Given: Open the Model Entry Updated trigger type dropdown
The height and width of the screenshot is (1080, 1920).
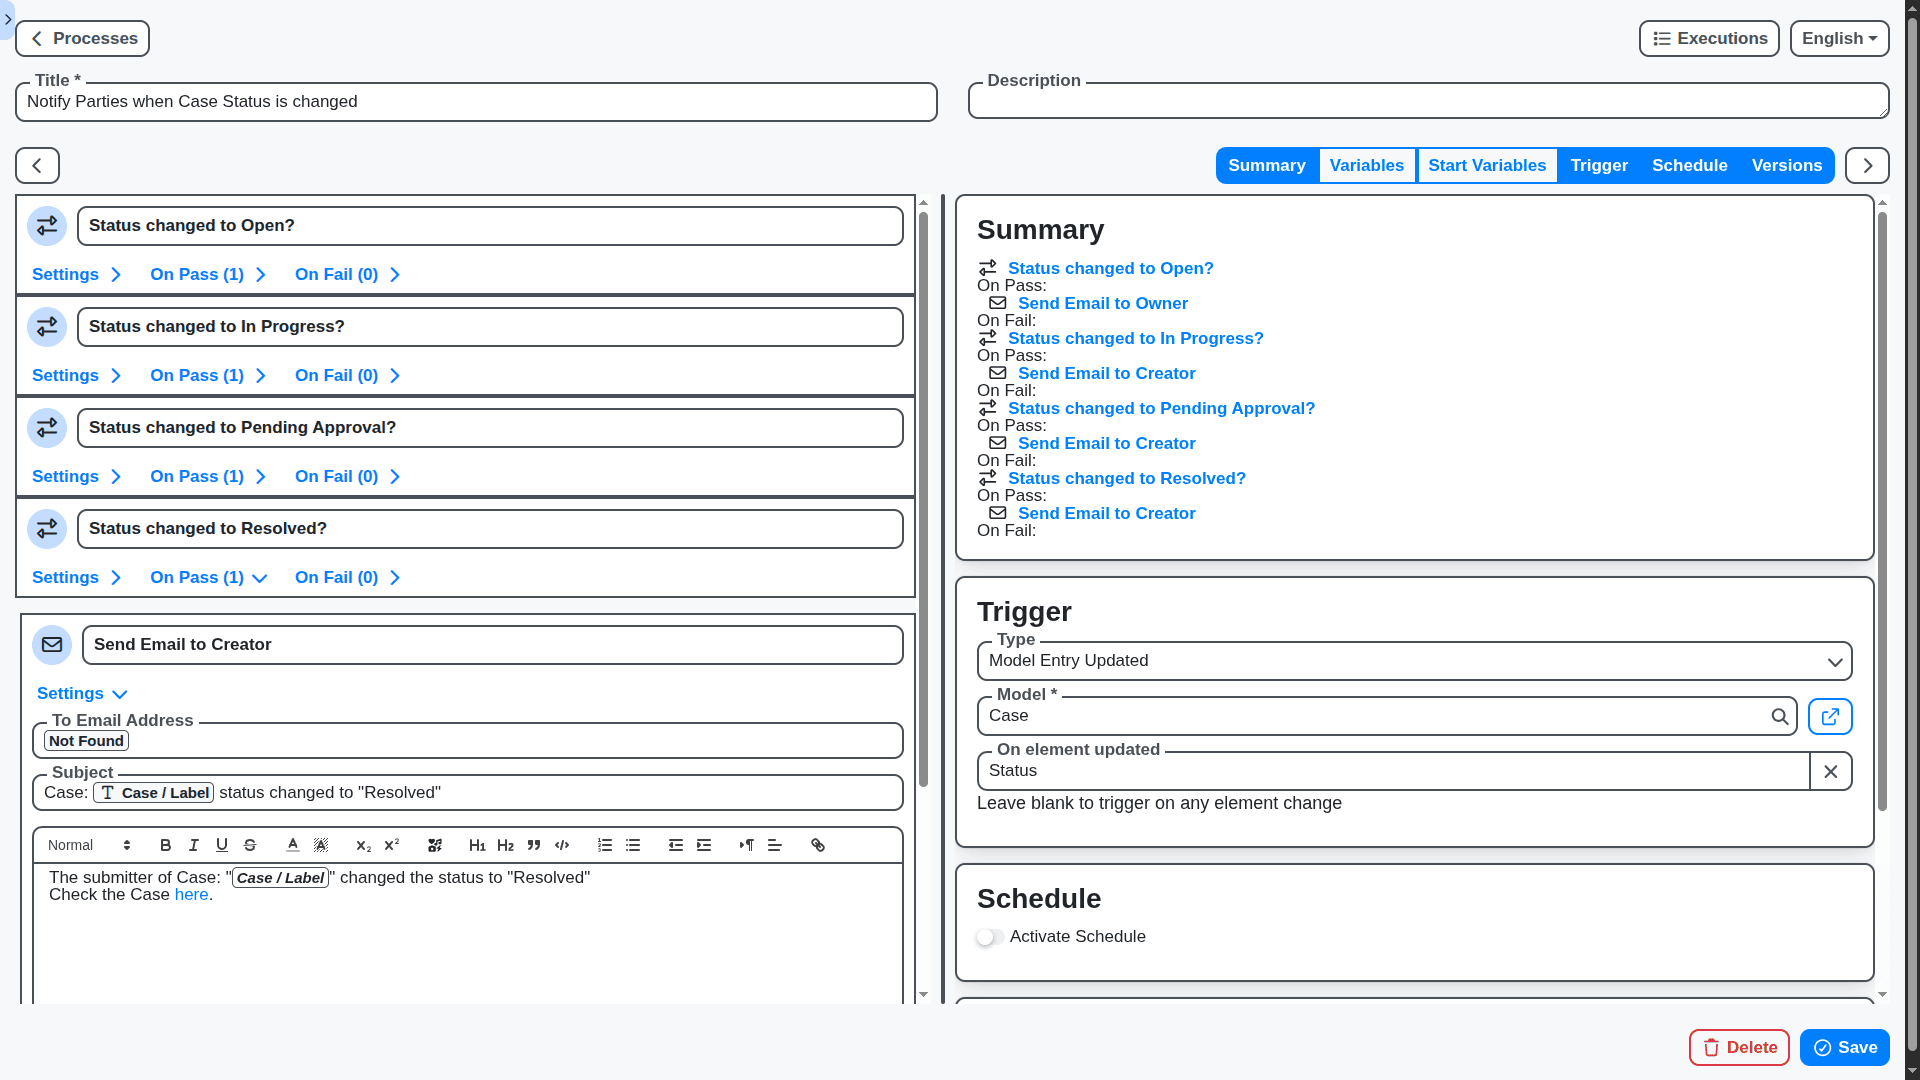Looking at the screenshot, I should (1835, 661).
